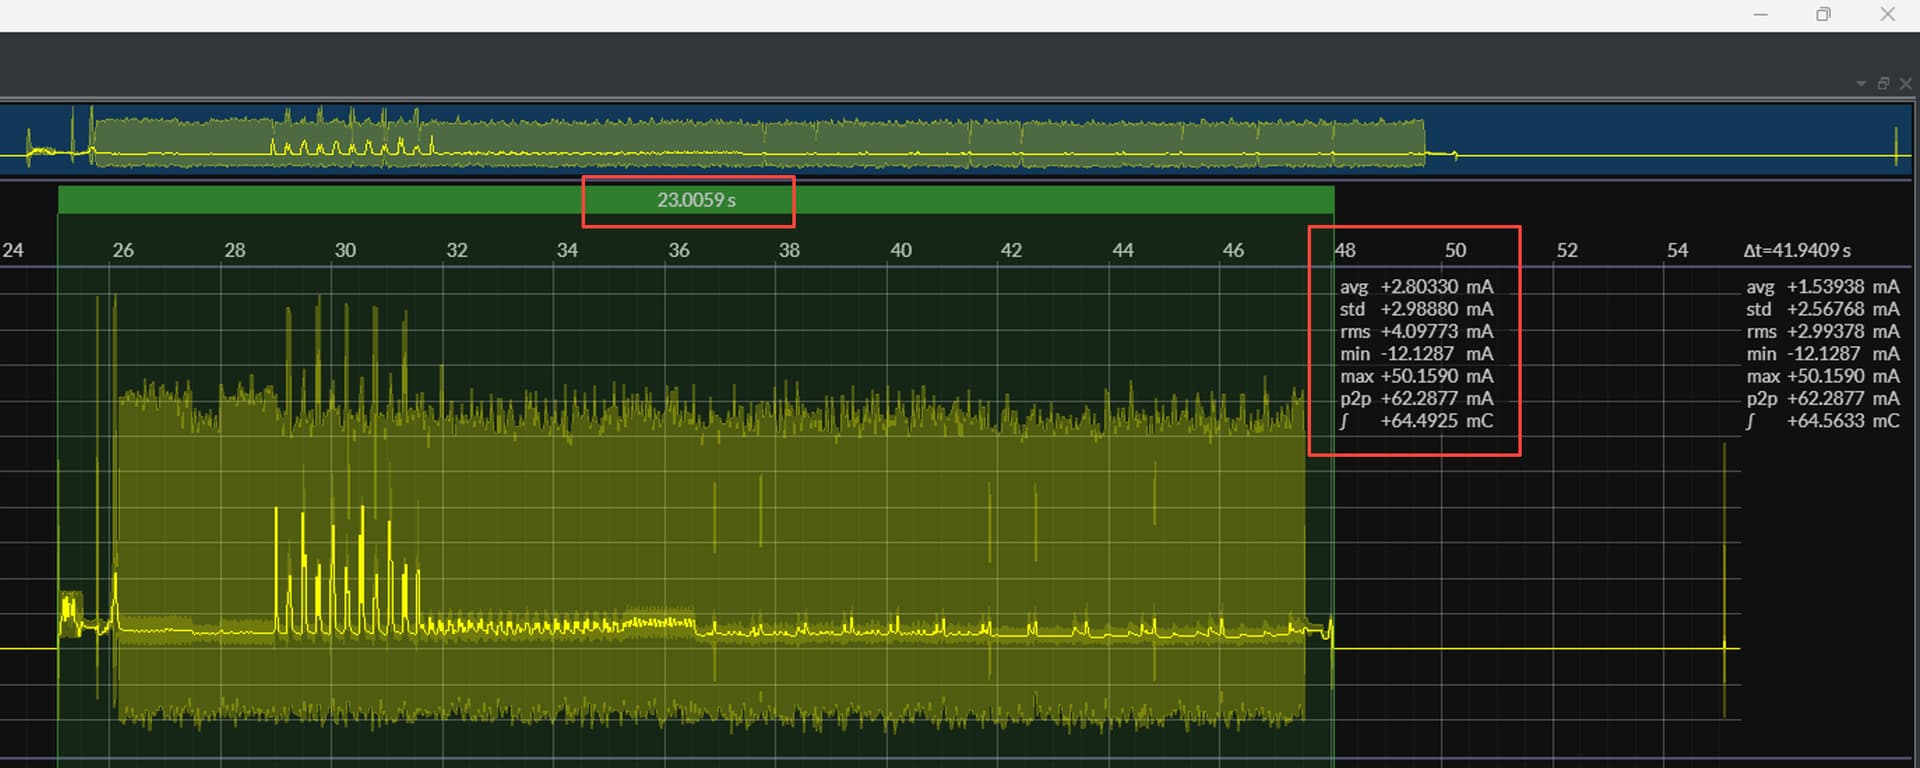This screenshot has width=1920, height=768.
Task: Click the overview summary waveform strip
Action: click(x=760, y=140)
